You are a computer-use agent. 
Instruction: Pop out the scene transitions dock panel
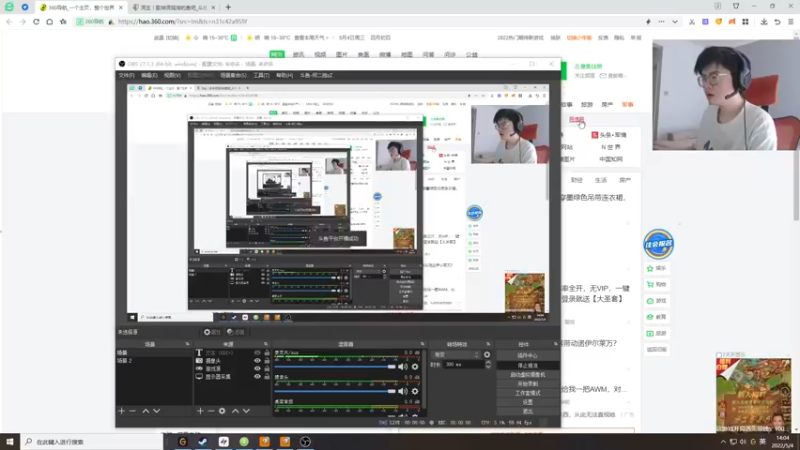pyautogui.click(x=488, y=344)
